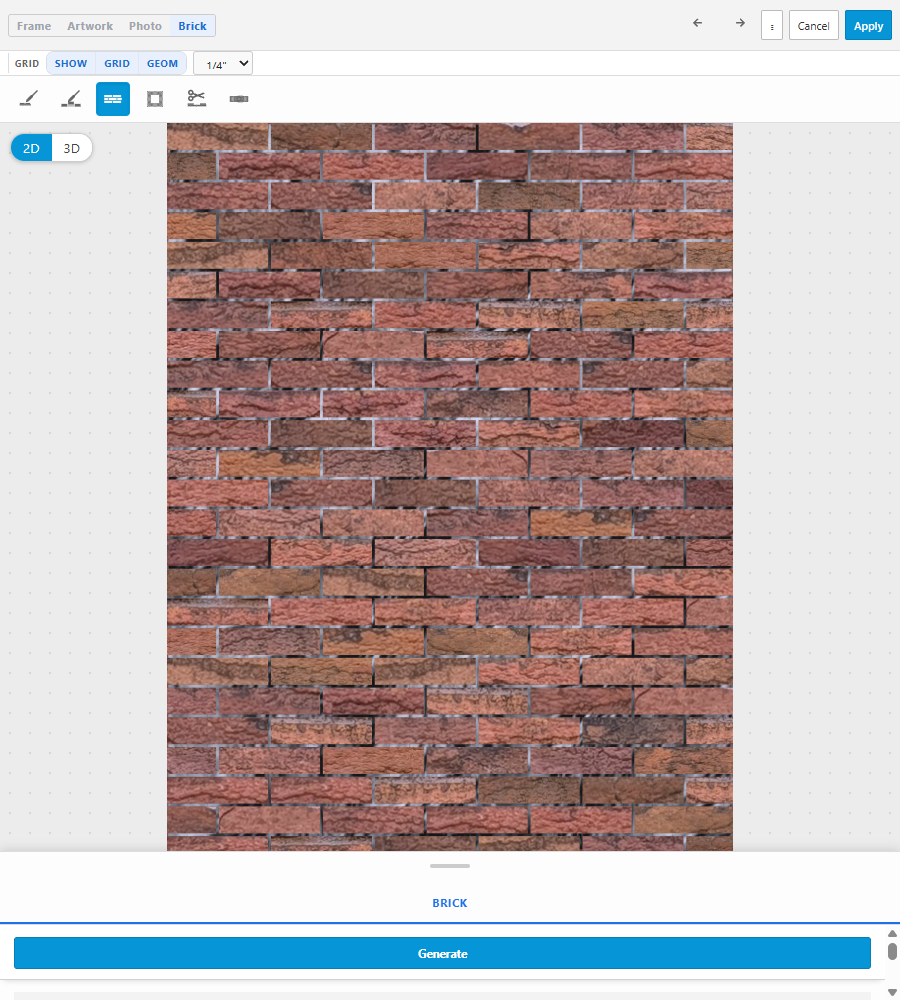Click the brick wall preview canvas
The width and height of the screenshot is (900, 1000).
pos(450,487)
